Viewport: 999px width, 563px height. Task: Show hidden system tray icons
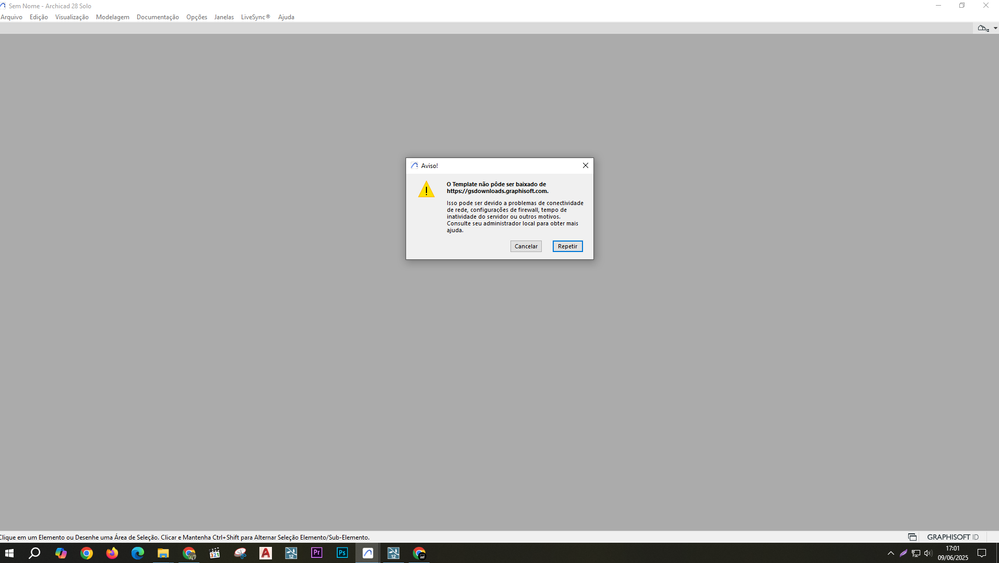[x=891, y=553]
